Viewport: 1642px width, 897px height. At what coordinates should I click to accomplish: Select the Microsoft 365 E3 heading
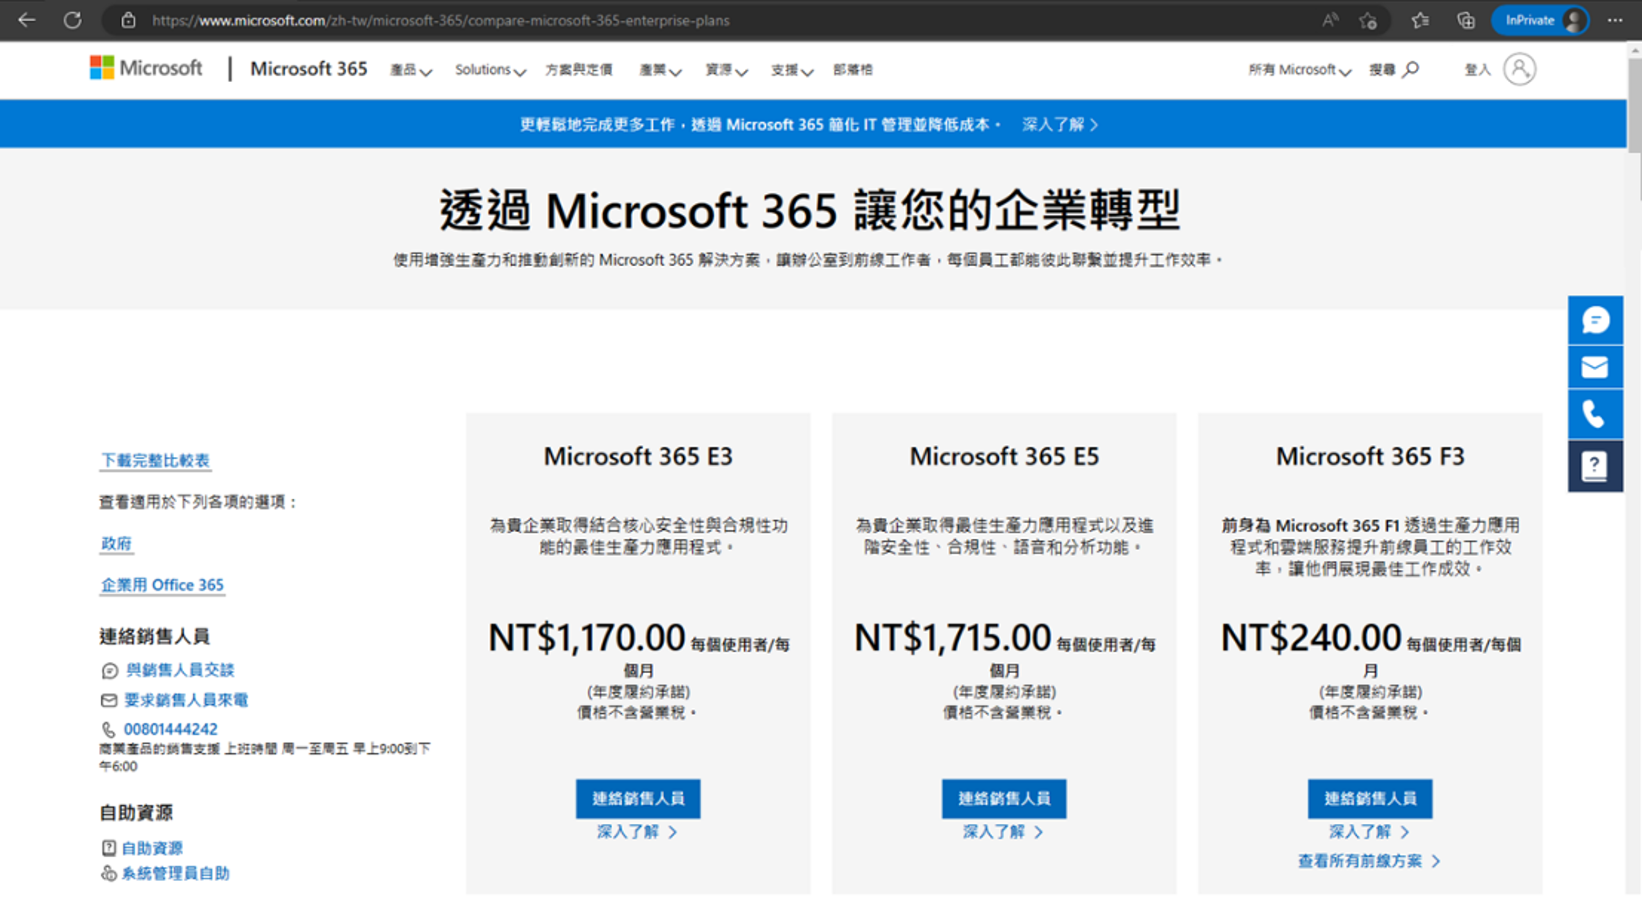[638, 456]
